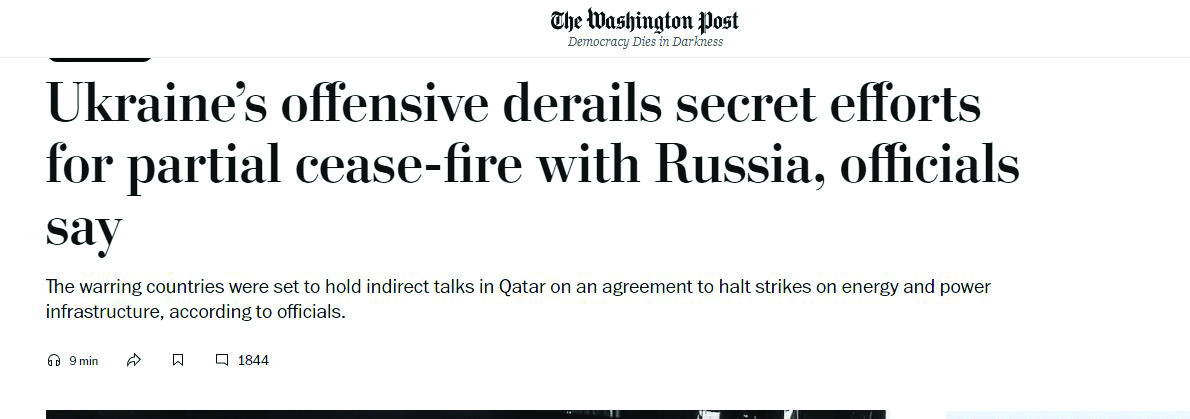This screenshot has width=1190, height=419.
Task: Save article with the bookmark icon
Action: (x=178, y=360)
